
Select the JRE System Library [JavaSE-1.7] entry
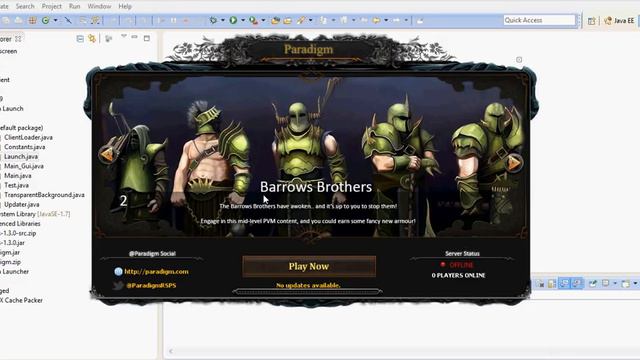click(x=35, y=214)
